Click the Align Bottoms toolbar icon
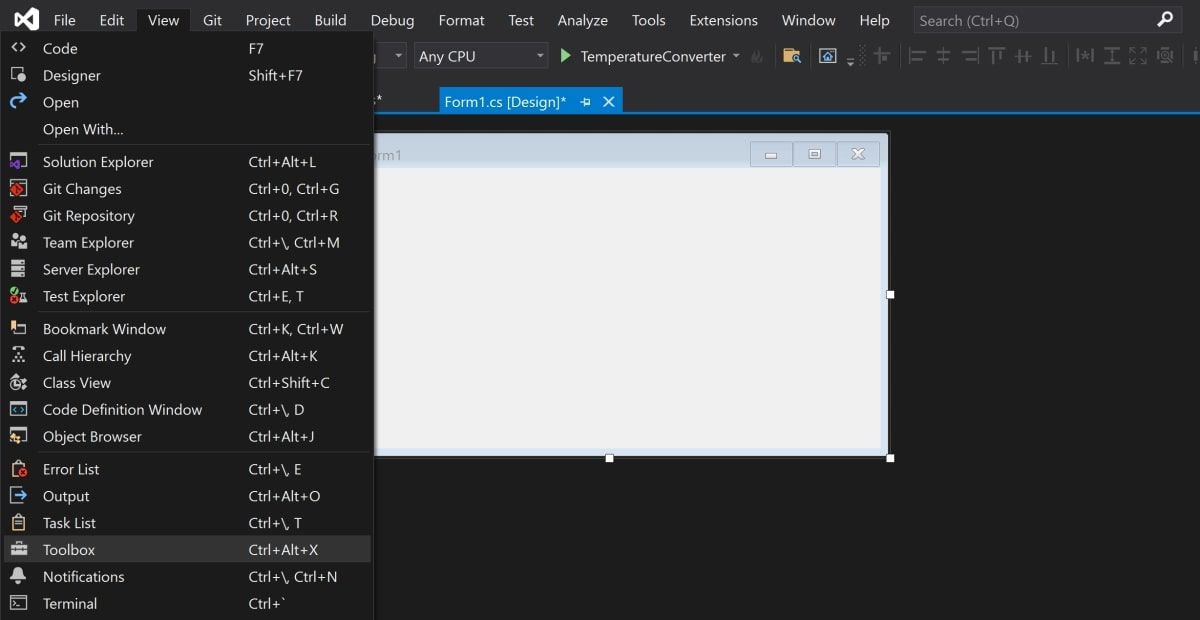This screenshot has height=620, width=1200. (x=1050, y=56)
